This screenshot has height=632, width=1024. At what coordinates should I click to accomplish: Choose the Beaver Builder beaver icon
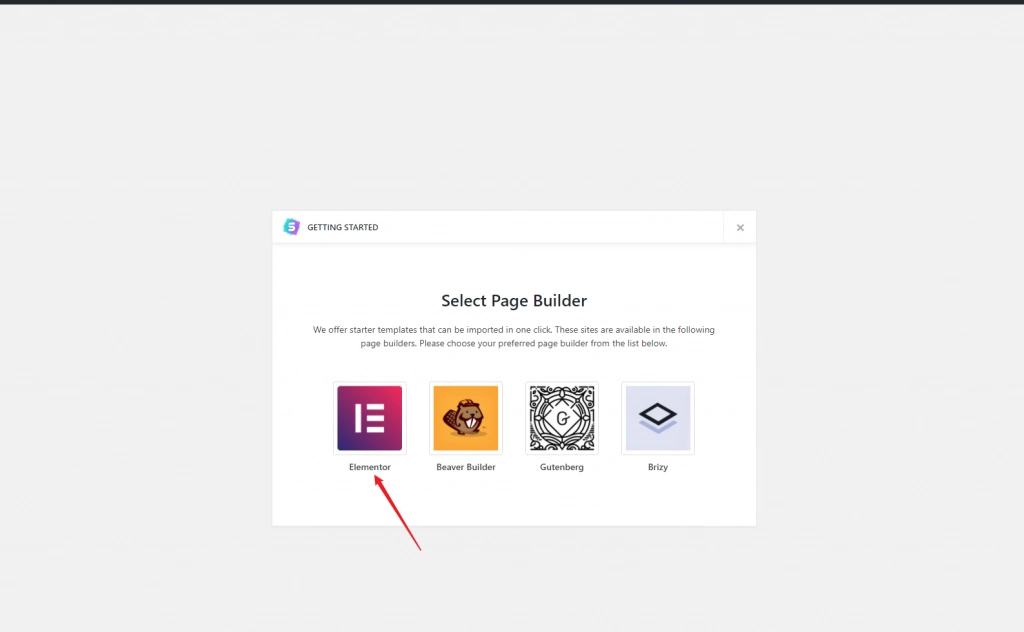point(466,418)
